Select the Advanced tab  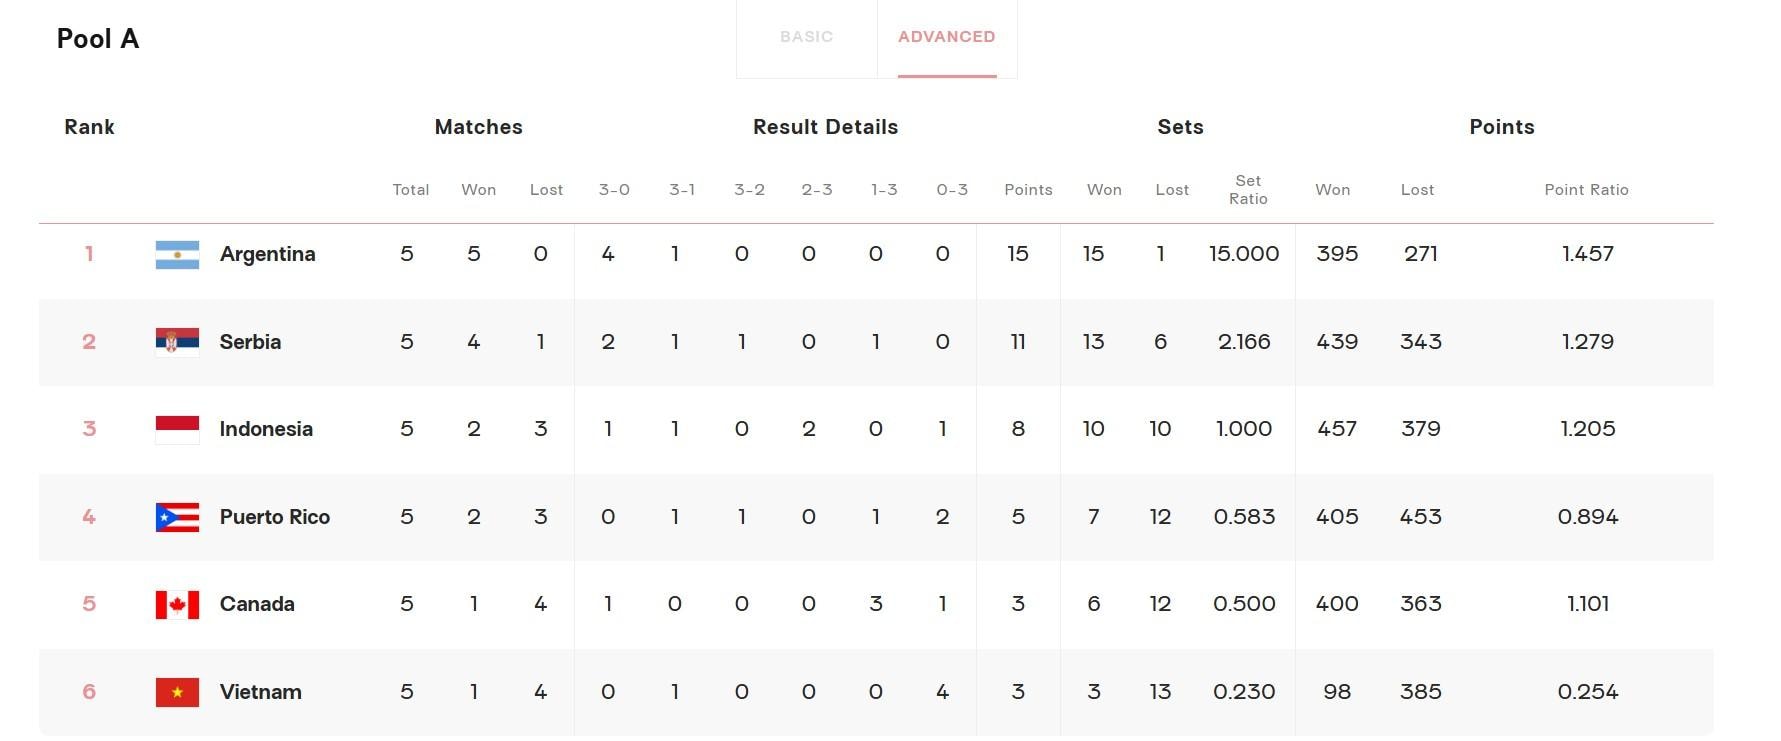click(947, 37)
